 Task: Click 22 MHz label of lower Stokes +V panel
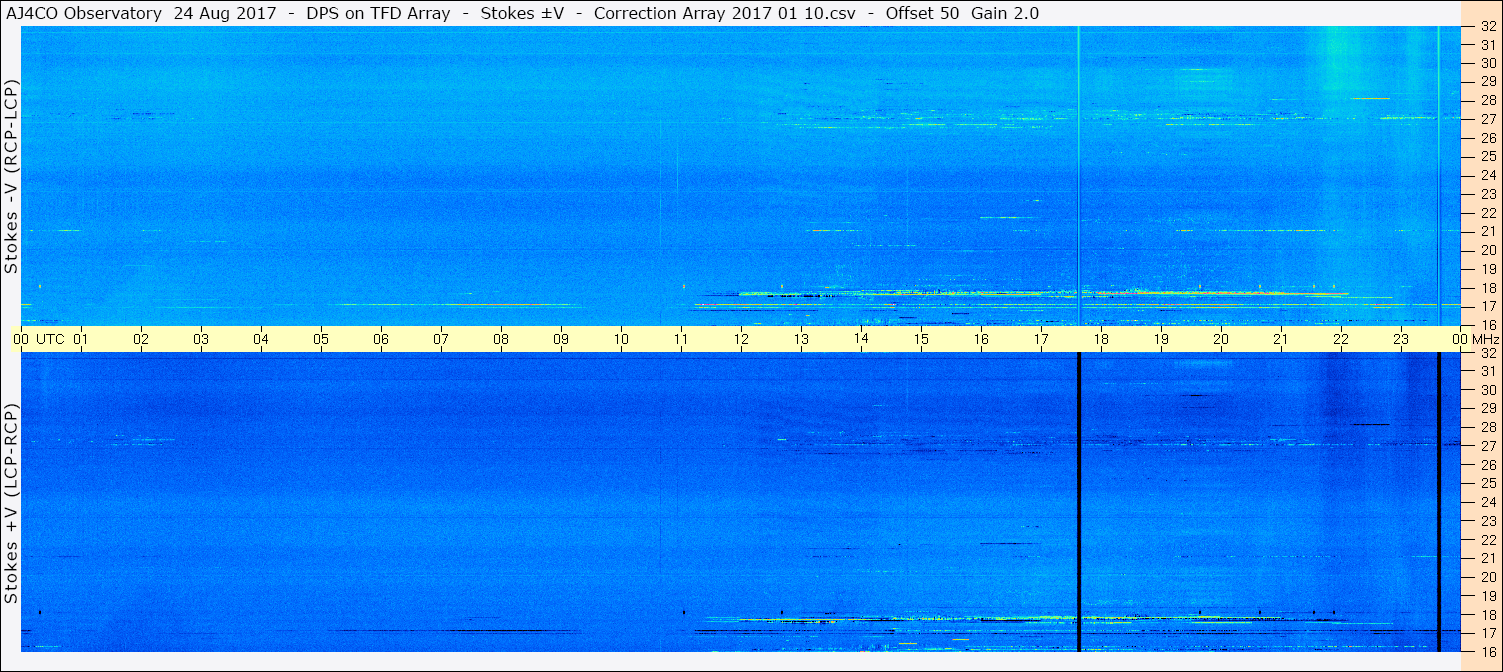tap(1487, 540)
